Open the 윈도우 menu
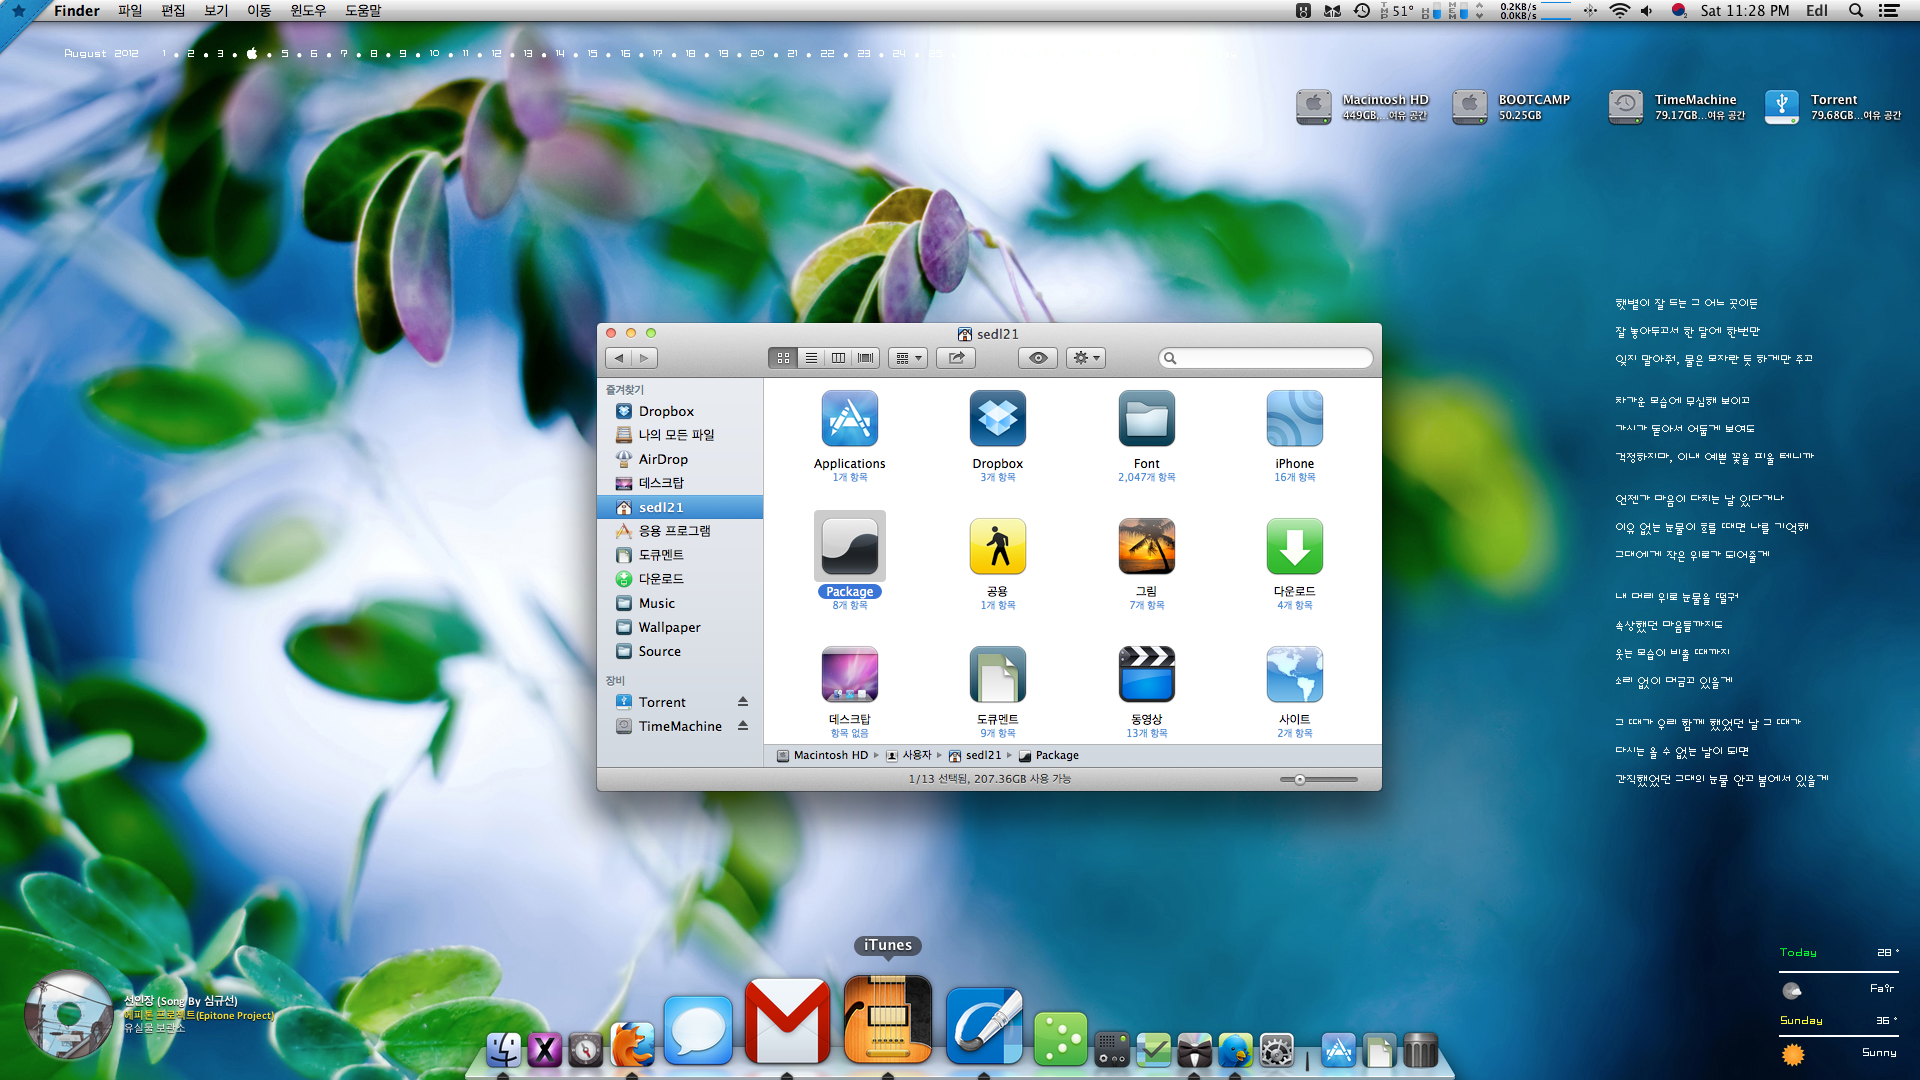This screenshot has height=1080, width=1920. coord(308,11)
